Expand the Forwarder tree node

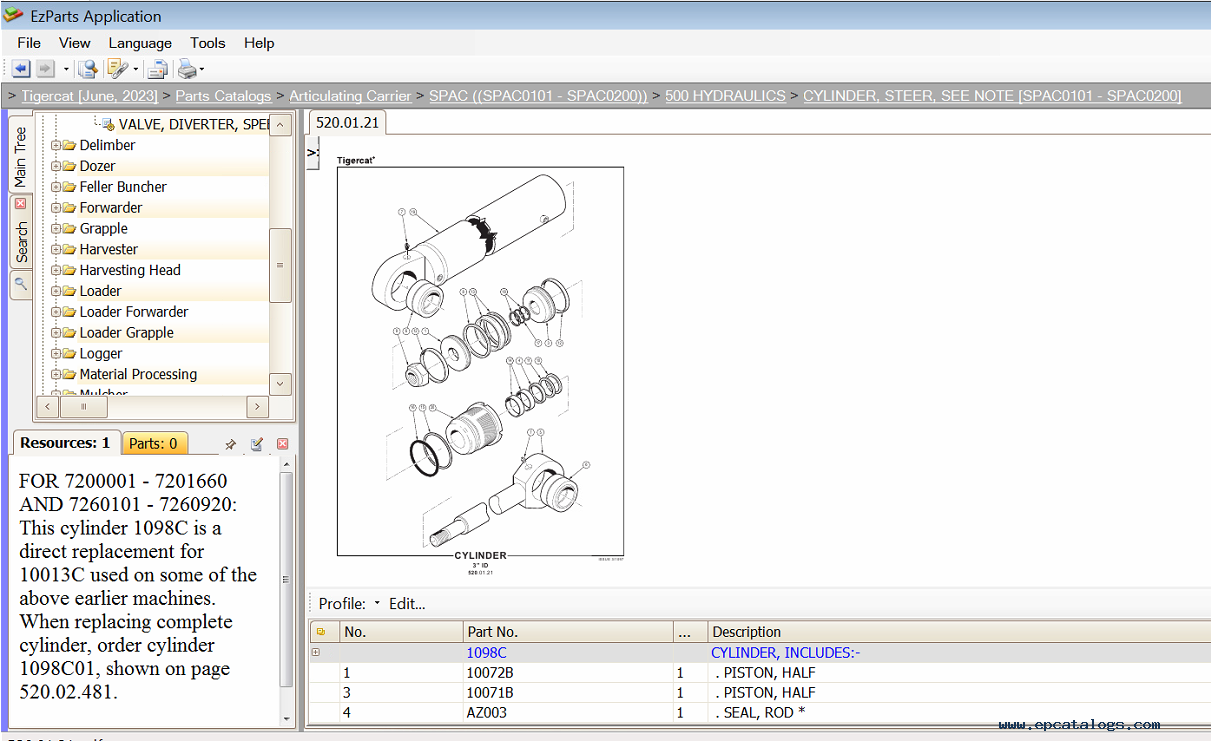coord(56,208)
